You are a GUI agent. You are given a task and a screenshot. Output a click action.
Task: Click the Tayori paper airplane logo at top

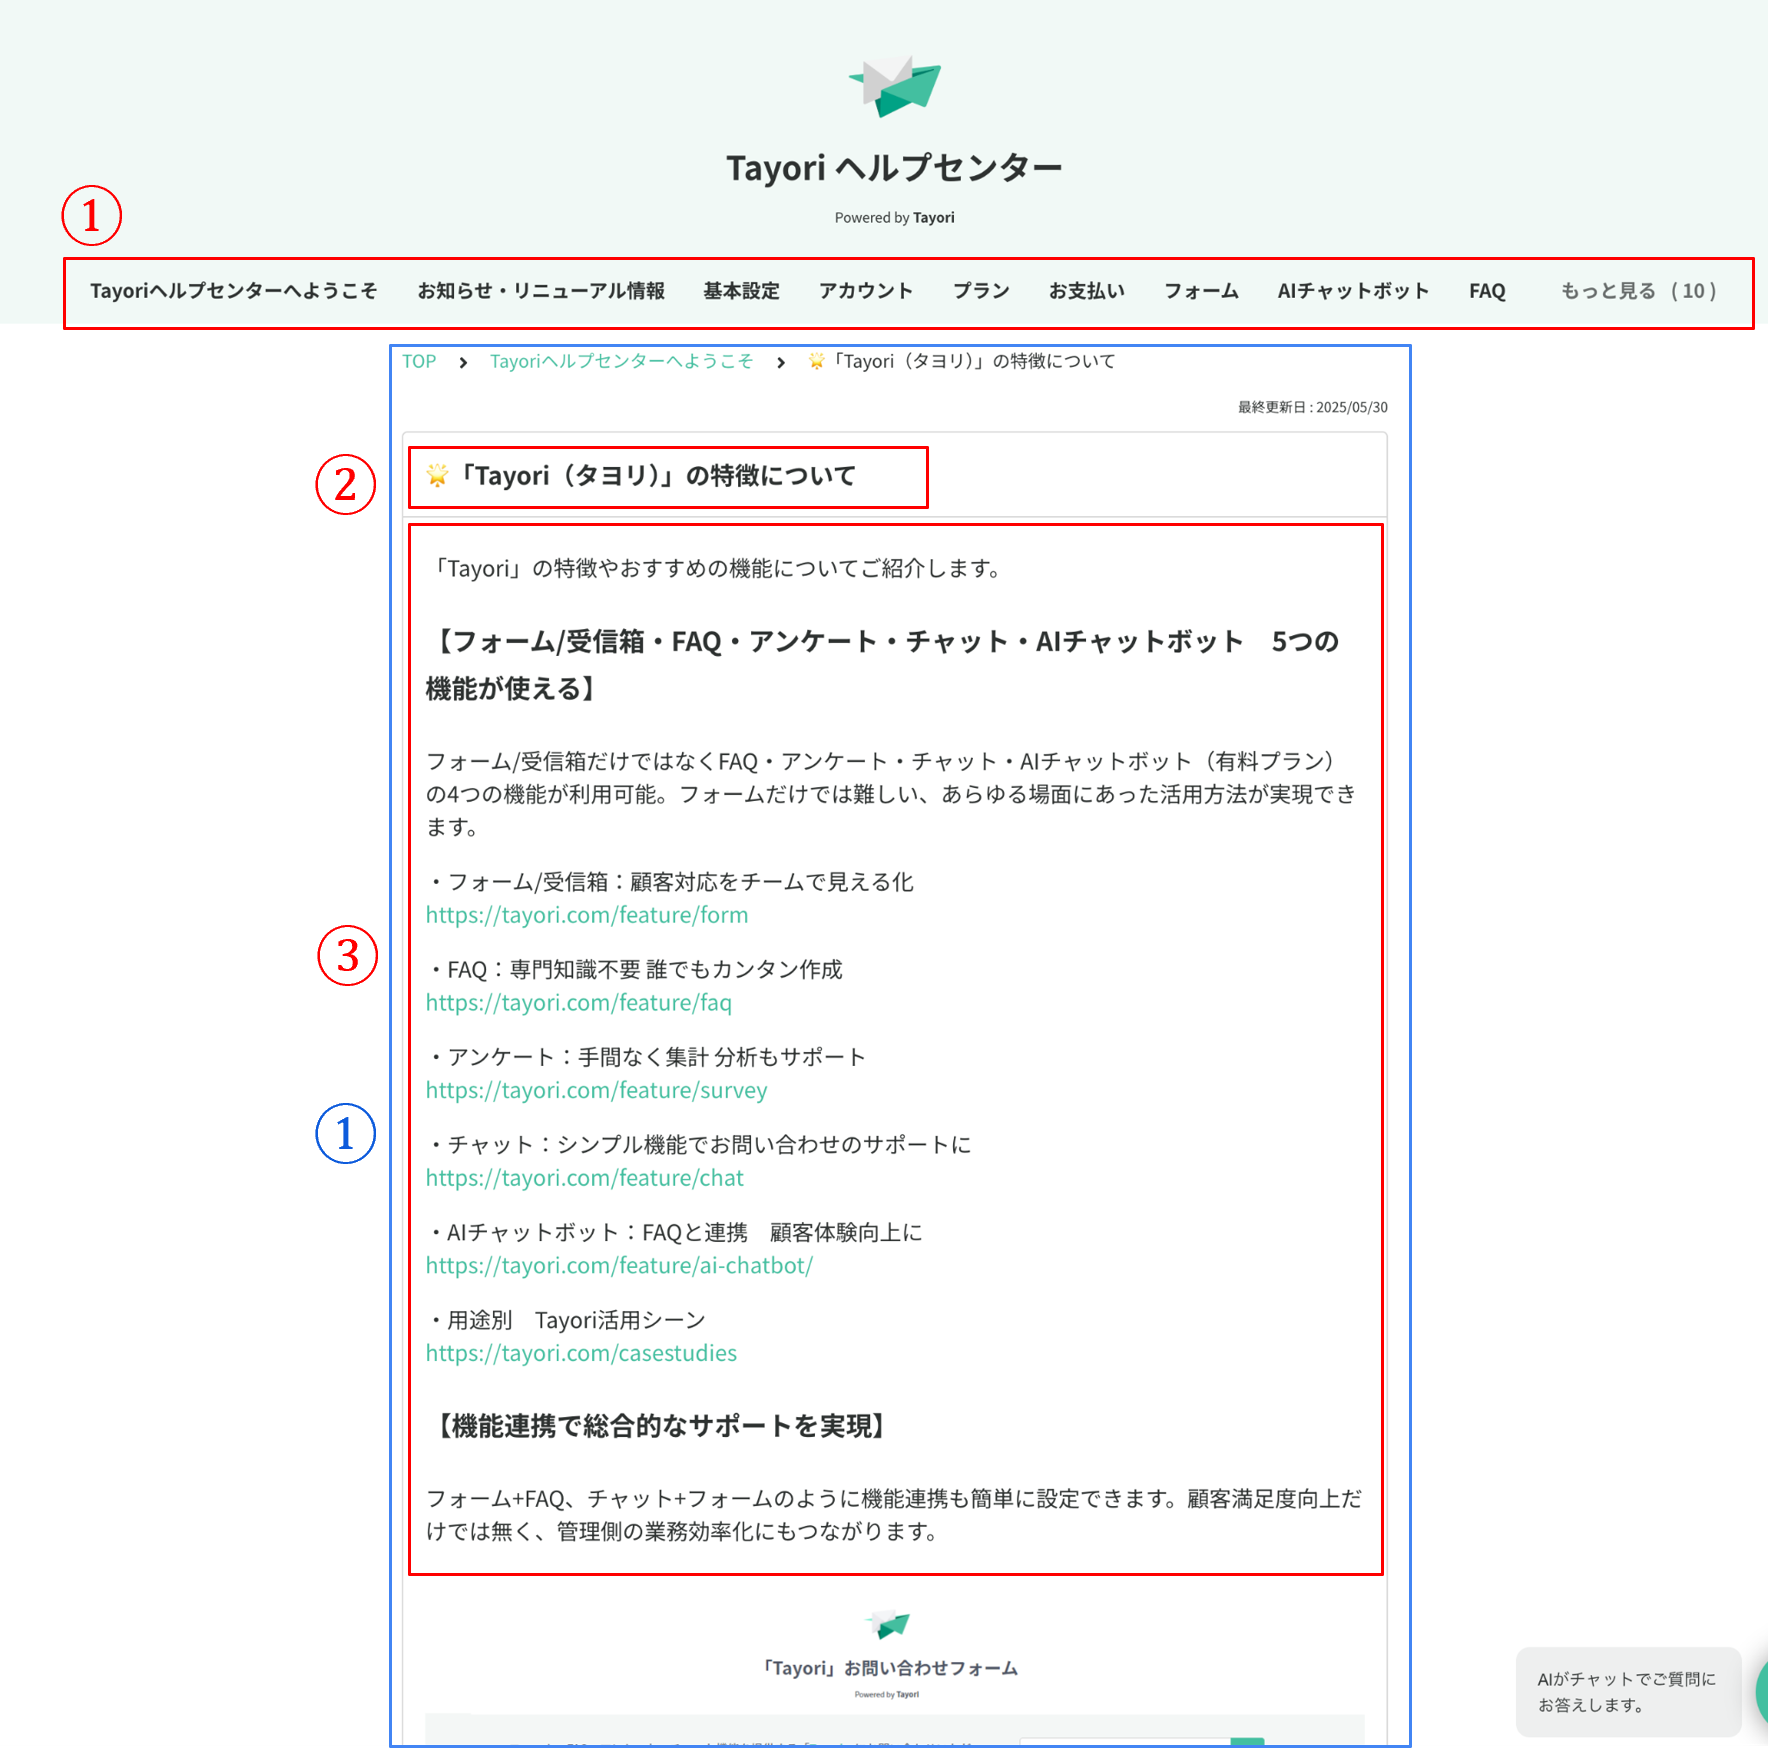tap(894, 88)
